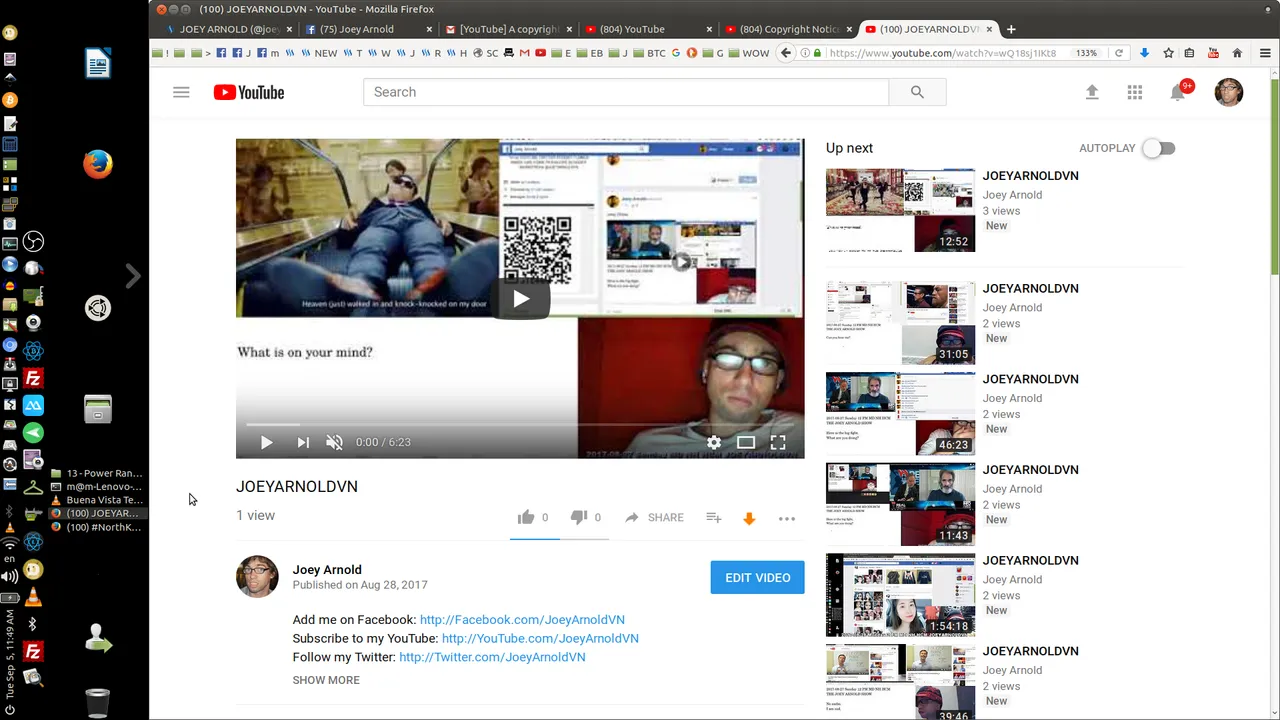Enter full screen mode in the player
The image size is (1280, 720).
[778, 442]
